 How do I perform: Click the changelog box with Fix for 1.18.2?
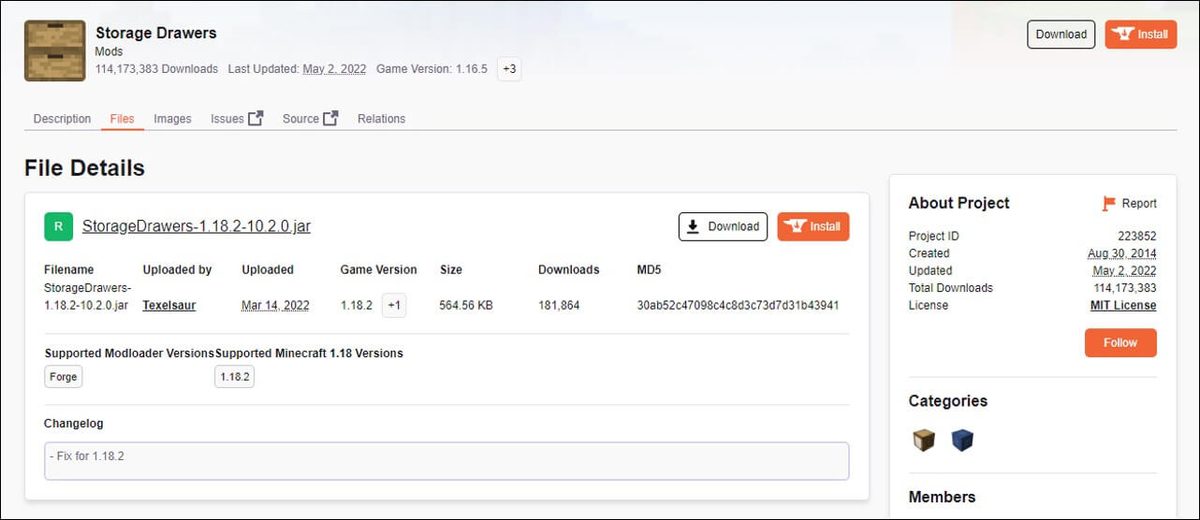[447, 461]
